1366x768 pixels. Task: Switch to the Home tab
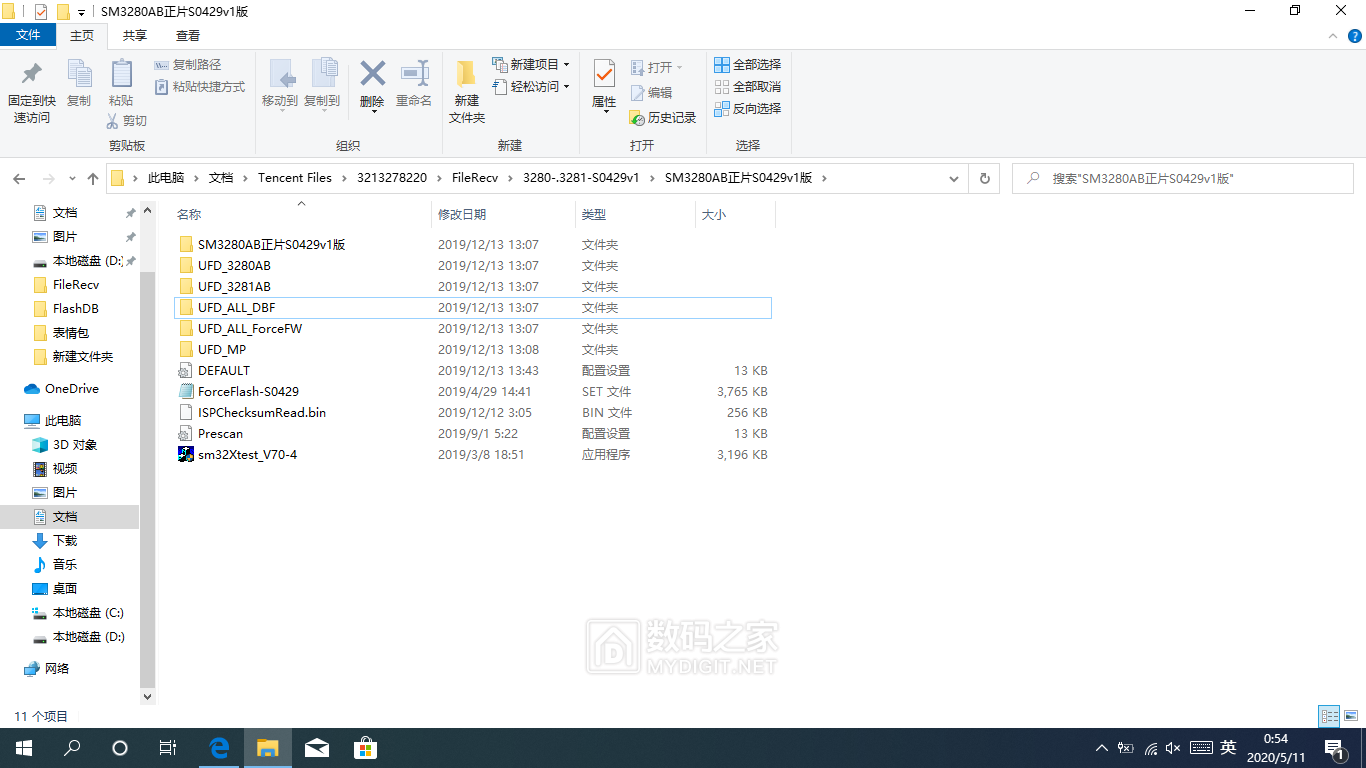(82, 35)
